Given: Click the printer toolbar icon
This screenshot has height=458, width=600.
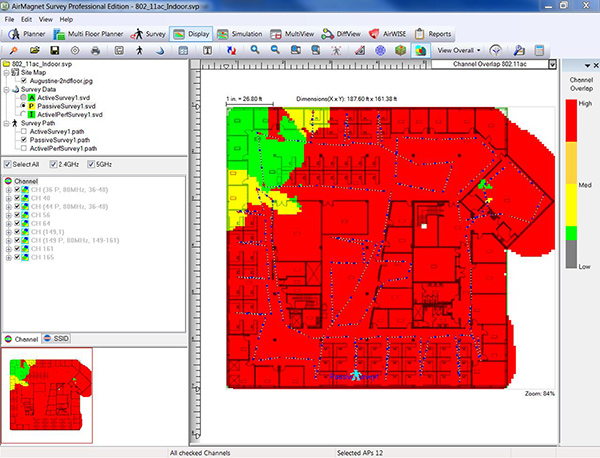Looking at the screenshot, I should pyautogui.click(x=98, y=49).
